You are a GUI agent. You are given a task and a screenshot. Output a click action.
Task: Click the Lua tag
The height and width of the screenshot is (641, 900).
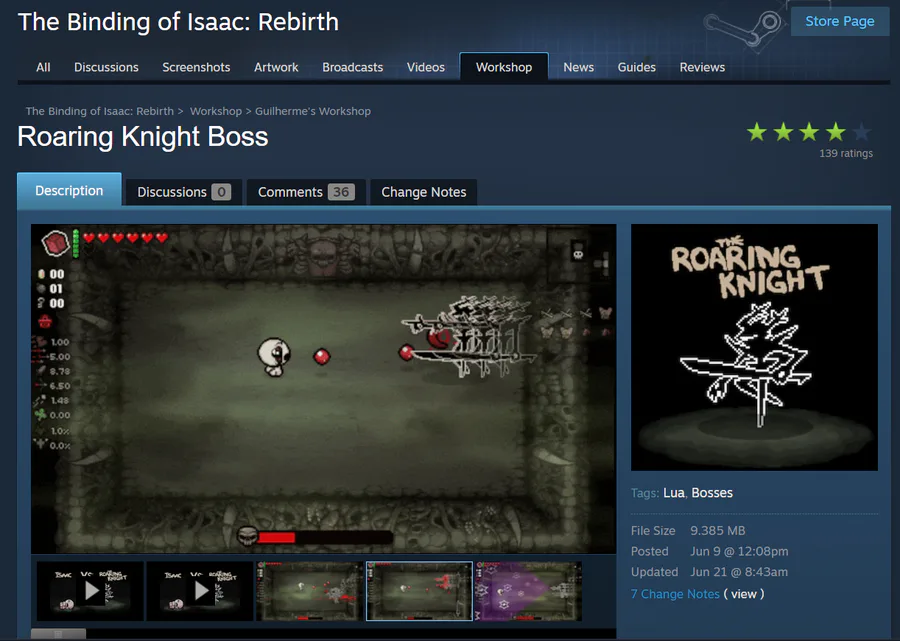tap(673, 492)
